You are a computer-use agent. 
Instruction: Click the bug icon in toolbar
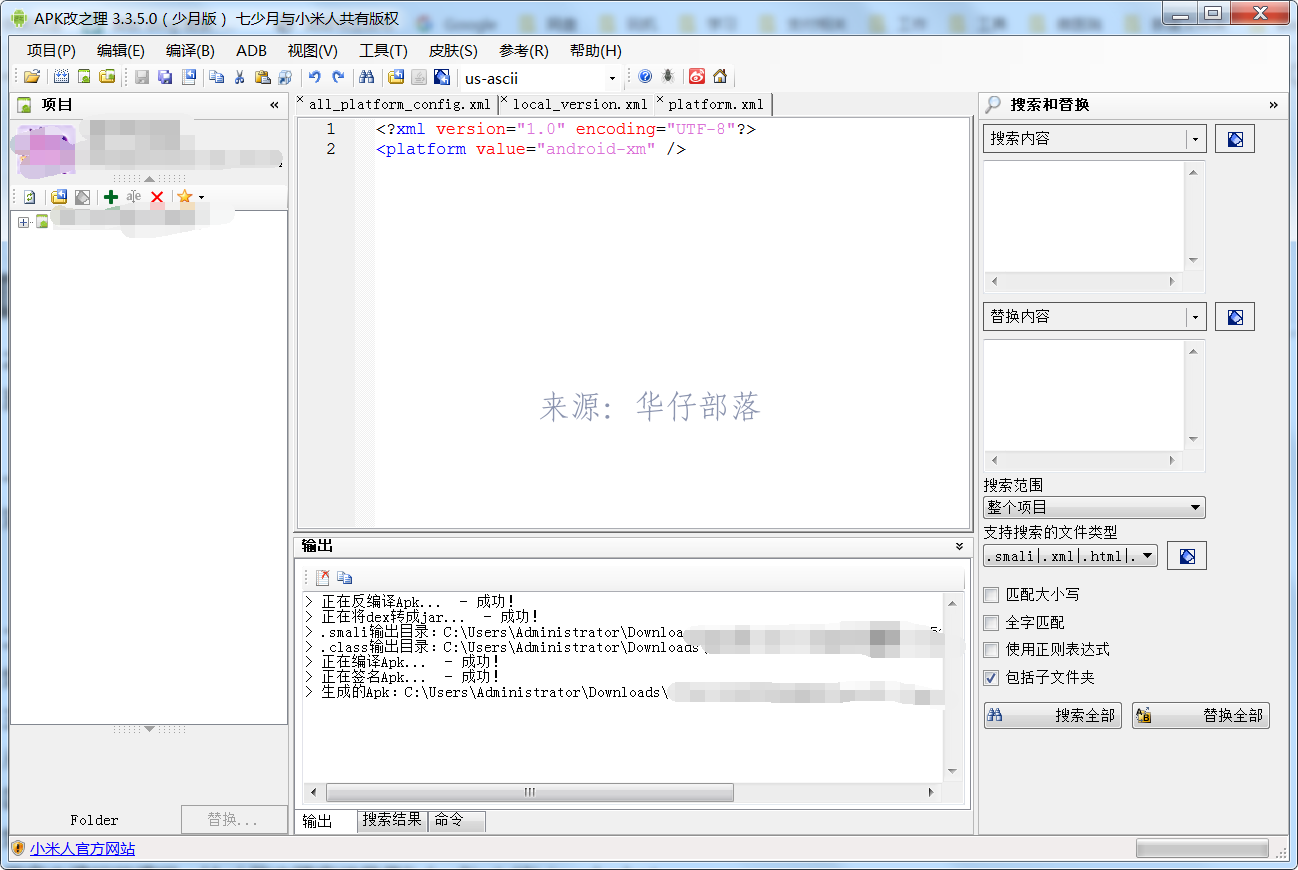(668, 77)
